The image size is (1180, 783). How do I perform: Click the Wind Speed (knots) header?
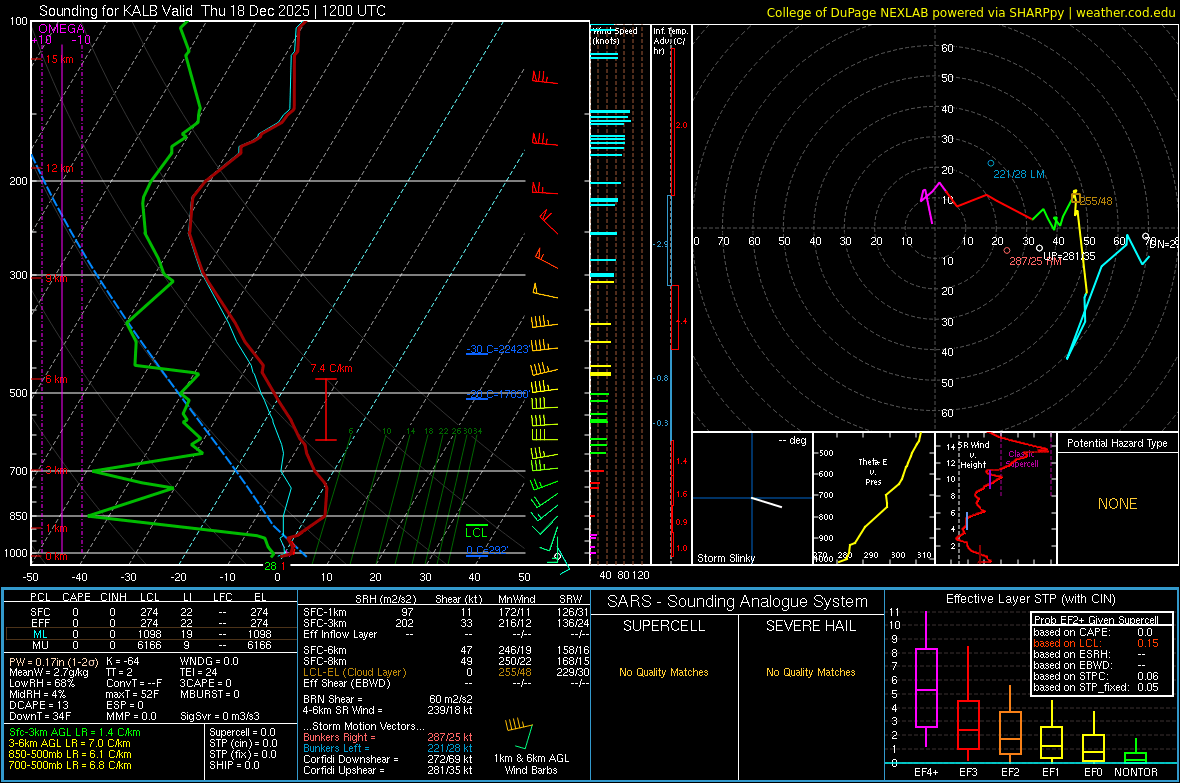click(615, 35)
